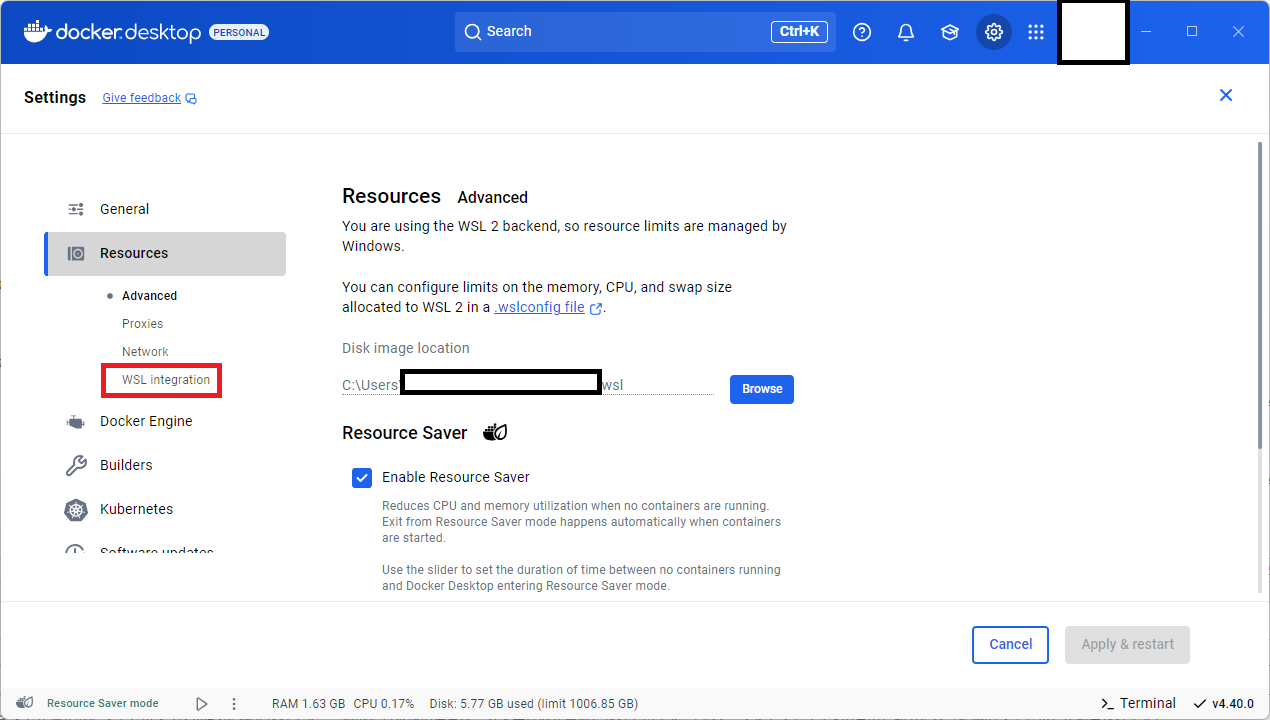Click the play icon in status bar
The width and height of the screenshot is (1270, 720).
tap(202, 704)
